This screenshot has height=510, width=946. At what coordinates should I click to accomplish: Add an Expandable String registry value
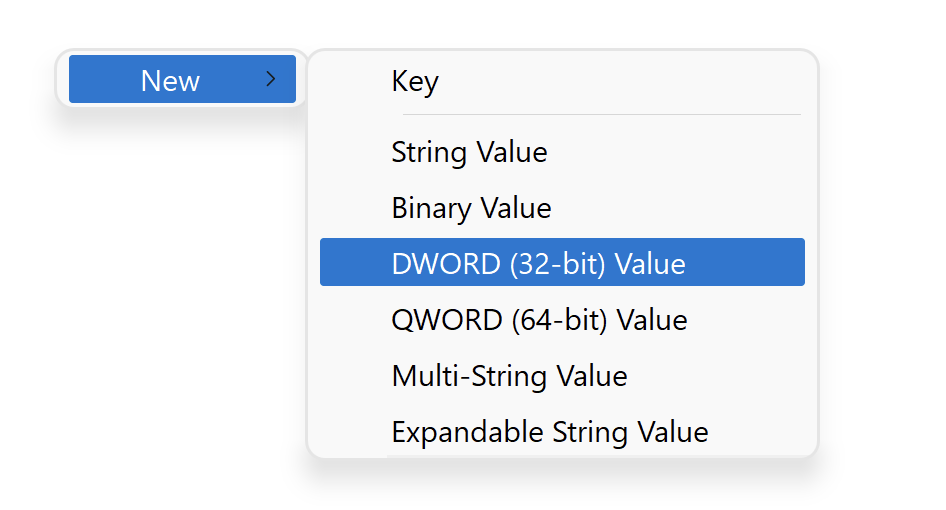click(x=549, y=431)
